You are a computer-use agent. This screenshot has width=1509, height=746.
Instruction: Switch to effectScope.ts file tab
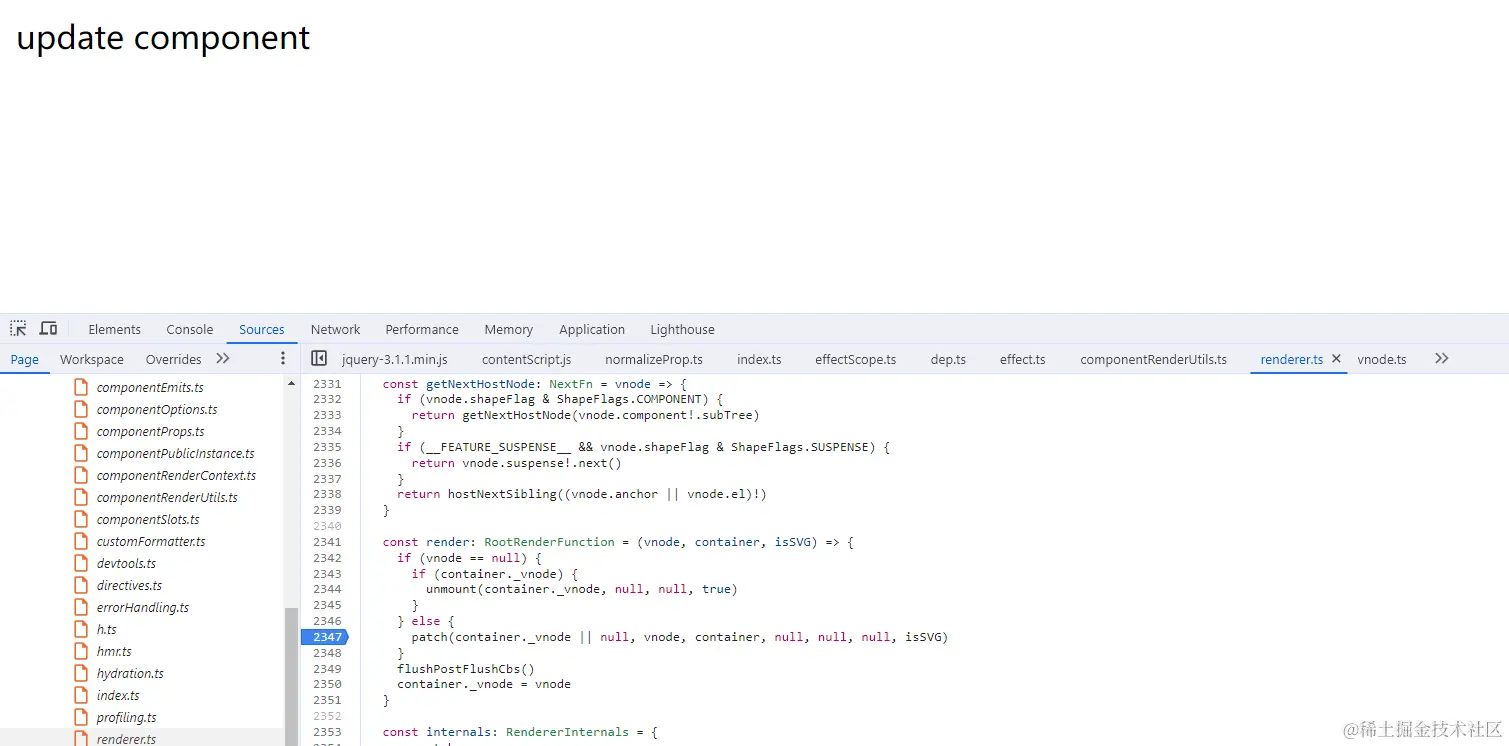(855, 359)
